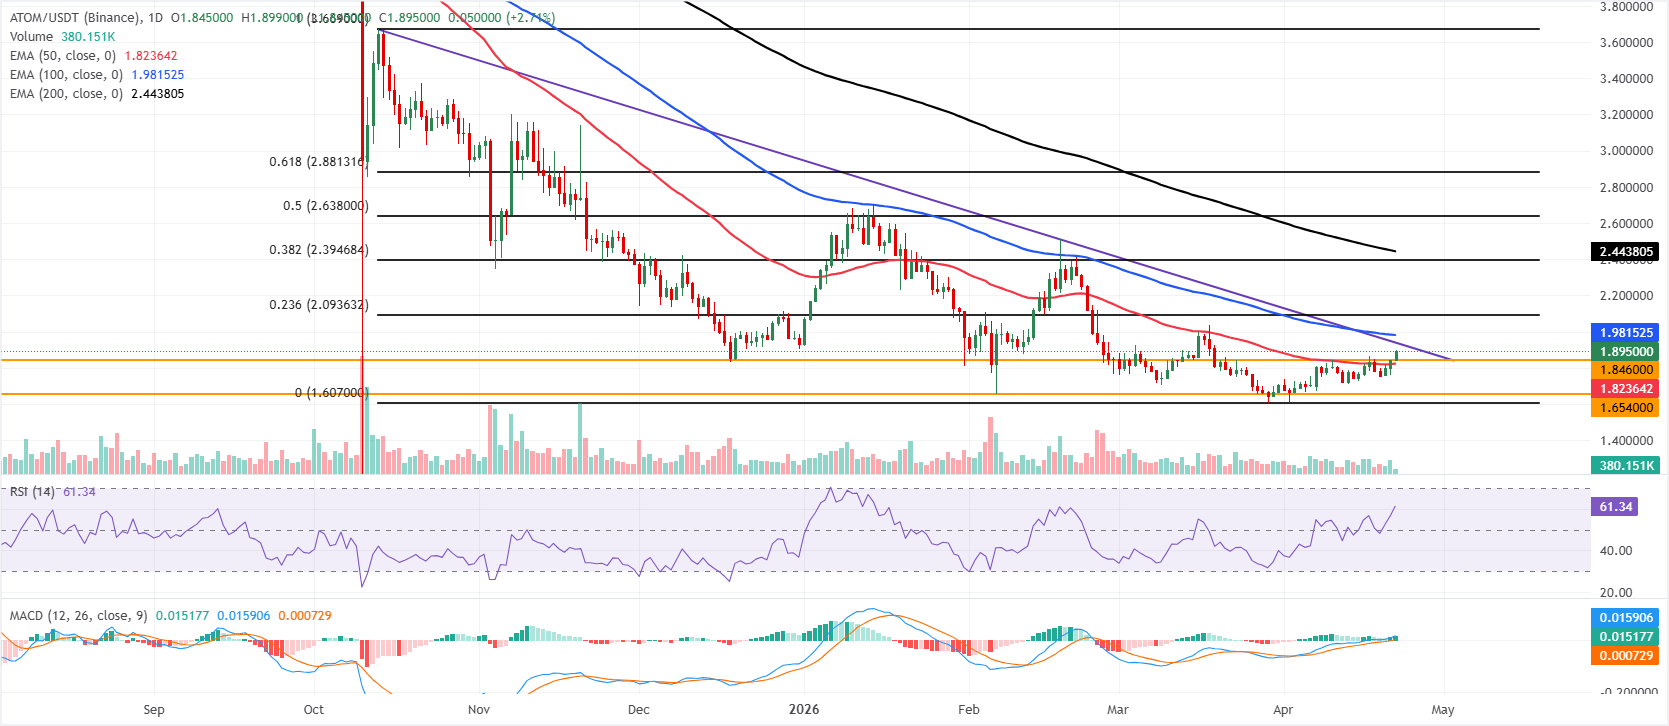Select the green 1.895000 current price tag

pos(1626,352)
